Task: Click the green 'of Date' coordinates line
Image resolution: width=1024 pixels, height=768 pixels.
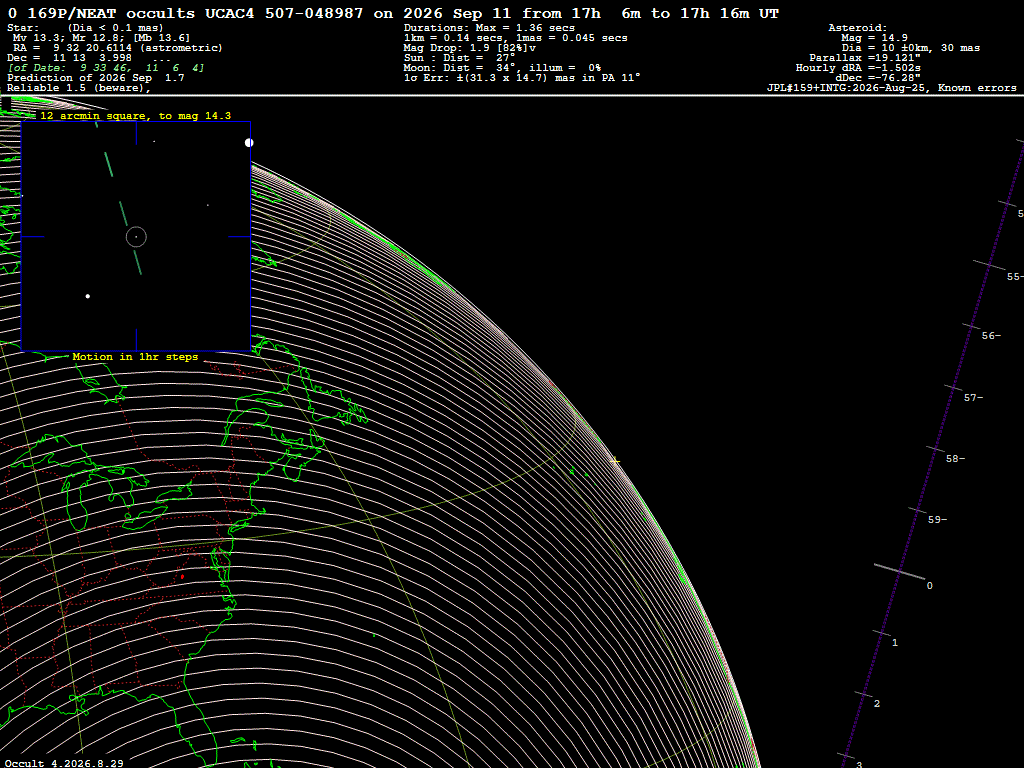Action: click(x=106, y=68)
